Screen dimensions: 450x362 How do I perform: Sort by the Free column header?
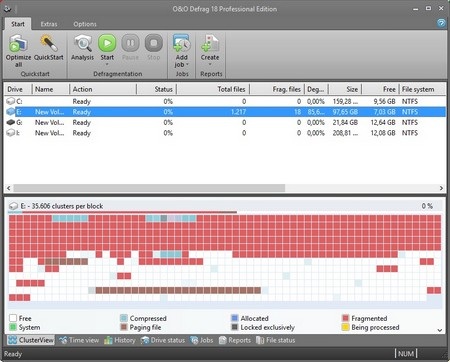tap(381, 89)
